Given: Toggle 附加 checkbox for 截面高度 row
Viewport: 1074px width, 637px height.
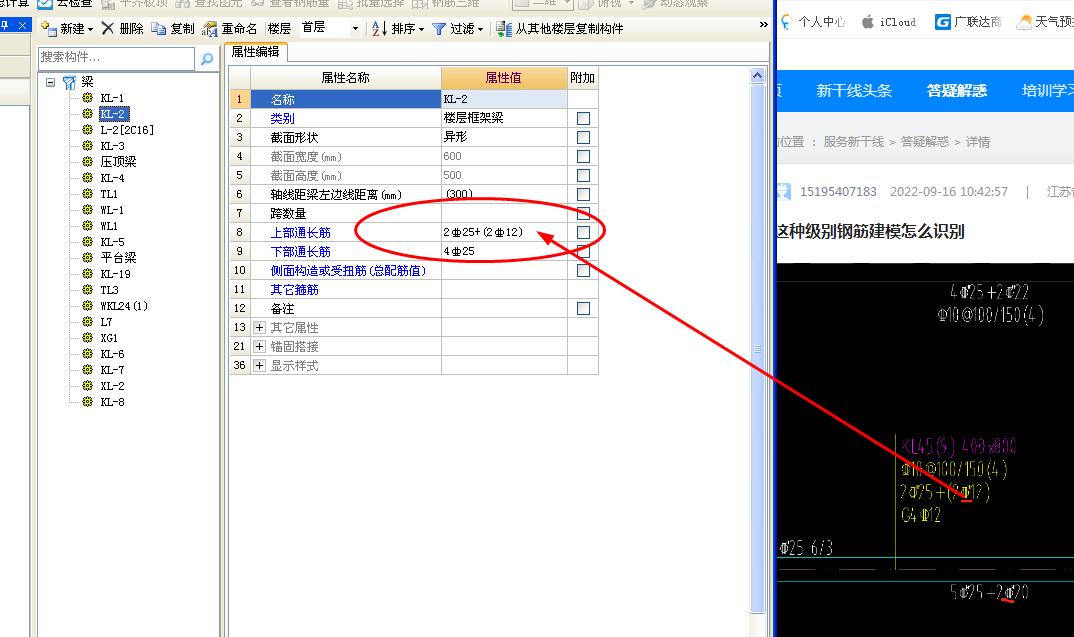Looking at the screenshot, I should pyautogui.click(x=583, y=175).
